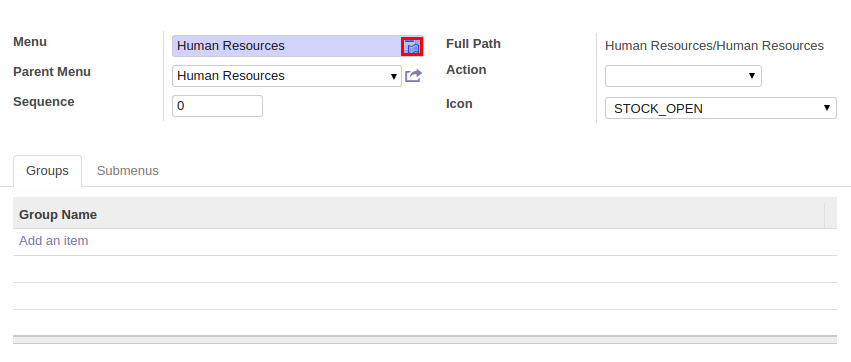Click the translate icon in the Menu field
The height and width of the screenshot is (362, 851).
412,47
